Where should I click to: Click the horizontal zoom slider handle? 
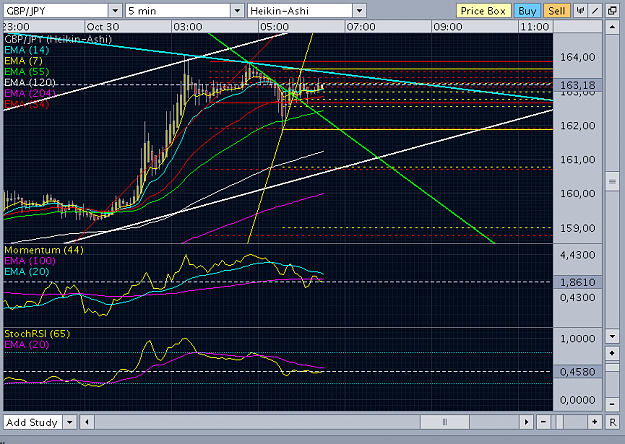pyautogui.click(x=560, y=422)
